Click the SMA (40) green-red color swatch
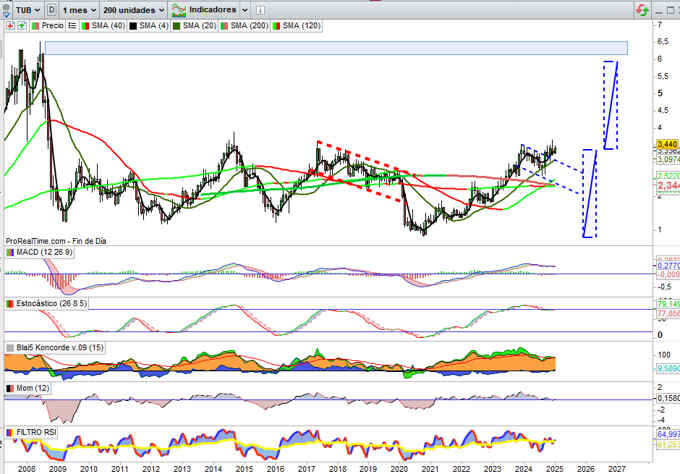 [x=85, y=26]
